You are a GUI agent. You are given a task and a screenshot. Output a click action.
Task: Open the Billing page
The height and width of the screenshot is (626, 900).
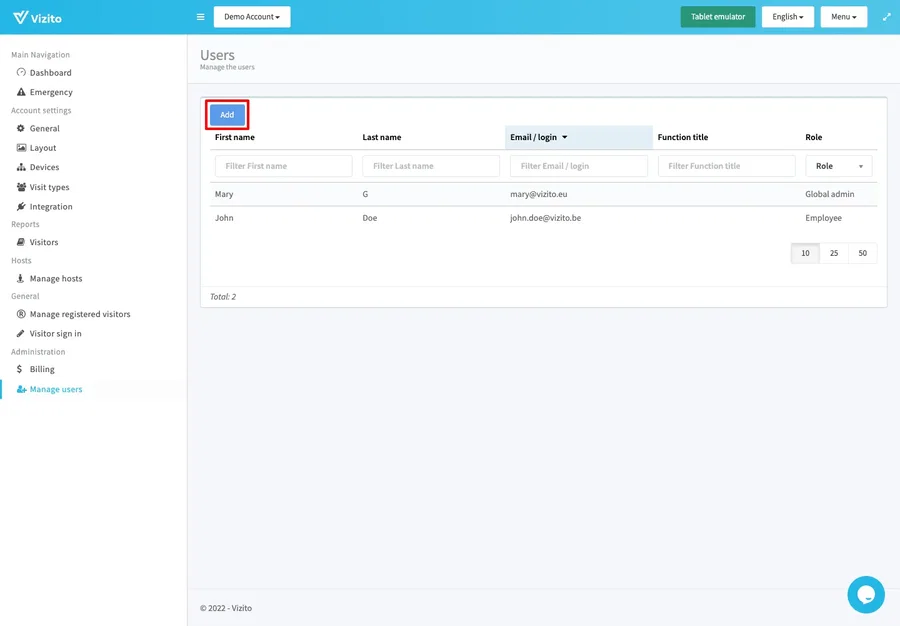[x=40, y=369]
